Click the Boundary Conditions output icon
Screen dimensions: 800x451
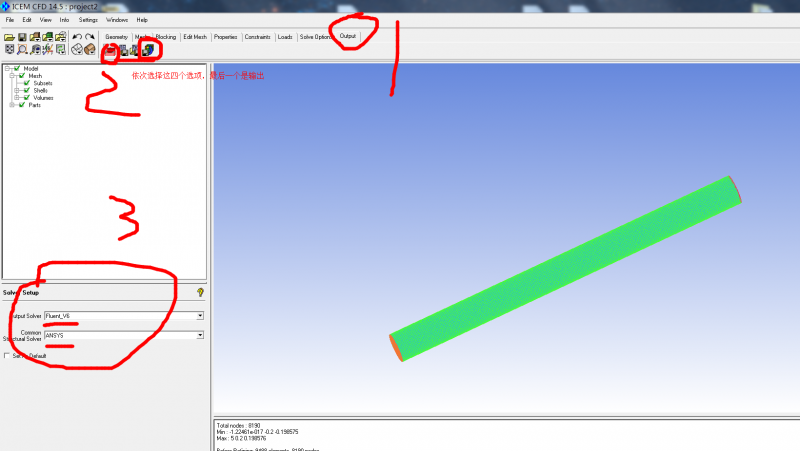point(123,51)
